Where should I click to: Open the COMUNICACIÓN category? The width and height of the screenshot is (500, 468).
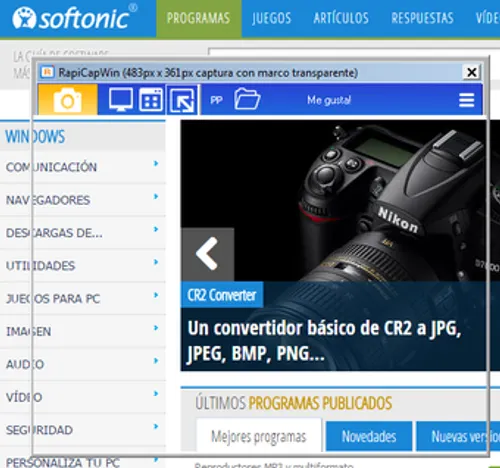(51, 167)
